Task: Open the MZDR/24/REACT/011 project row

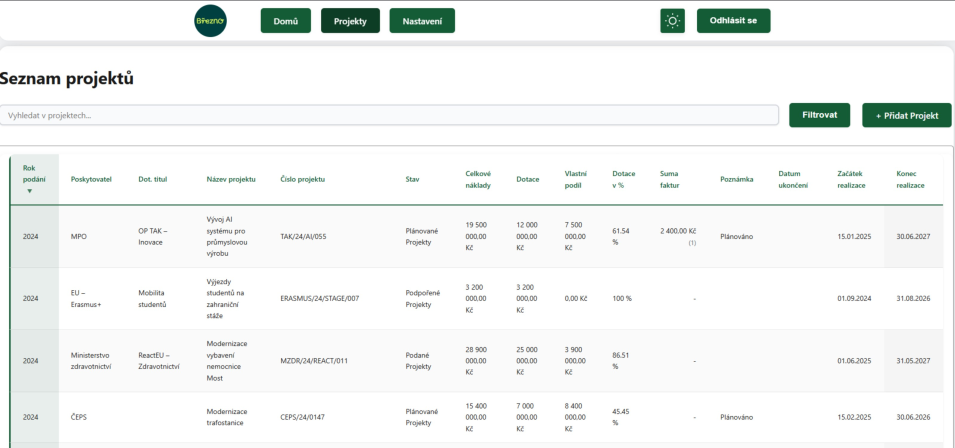Action: [x=476, y=361]
